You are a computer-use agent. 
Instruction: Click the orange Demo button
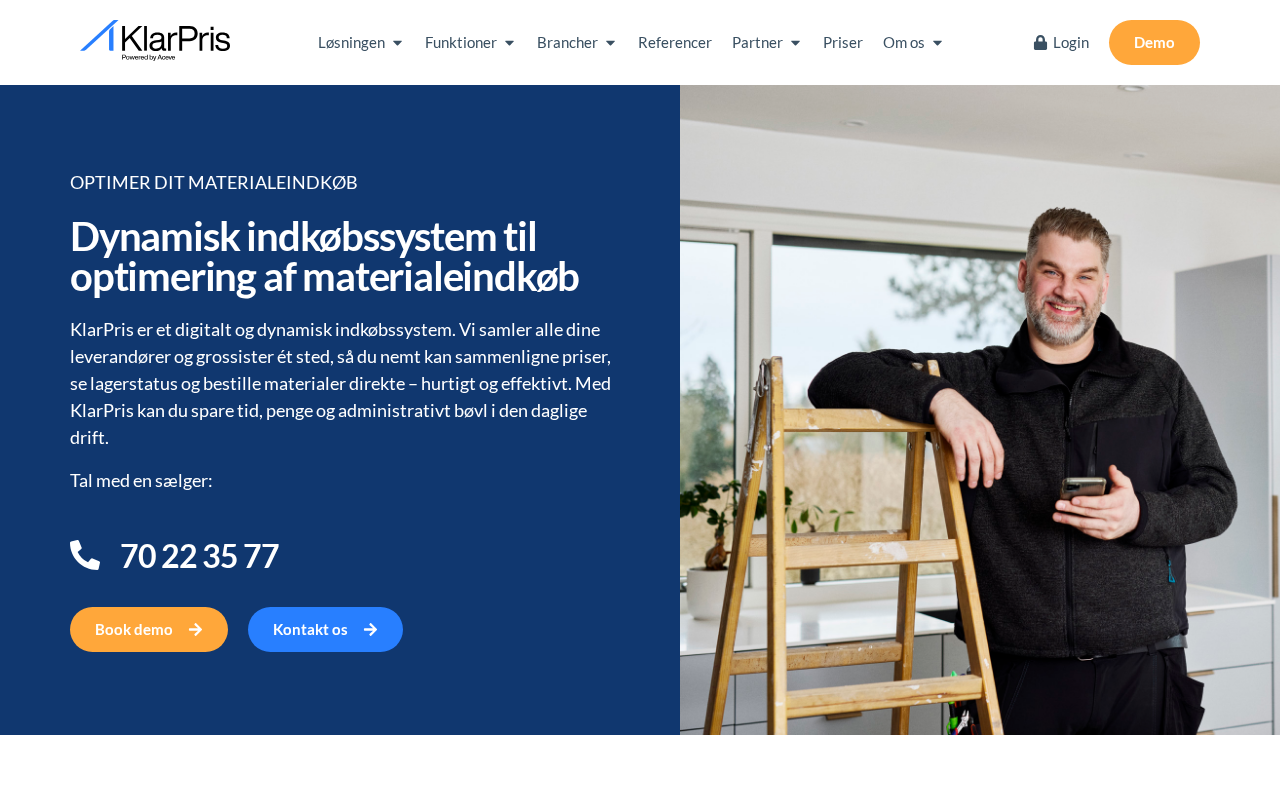(x=1154, y=42)
